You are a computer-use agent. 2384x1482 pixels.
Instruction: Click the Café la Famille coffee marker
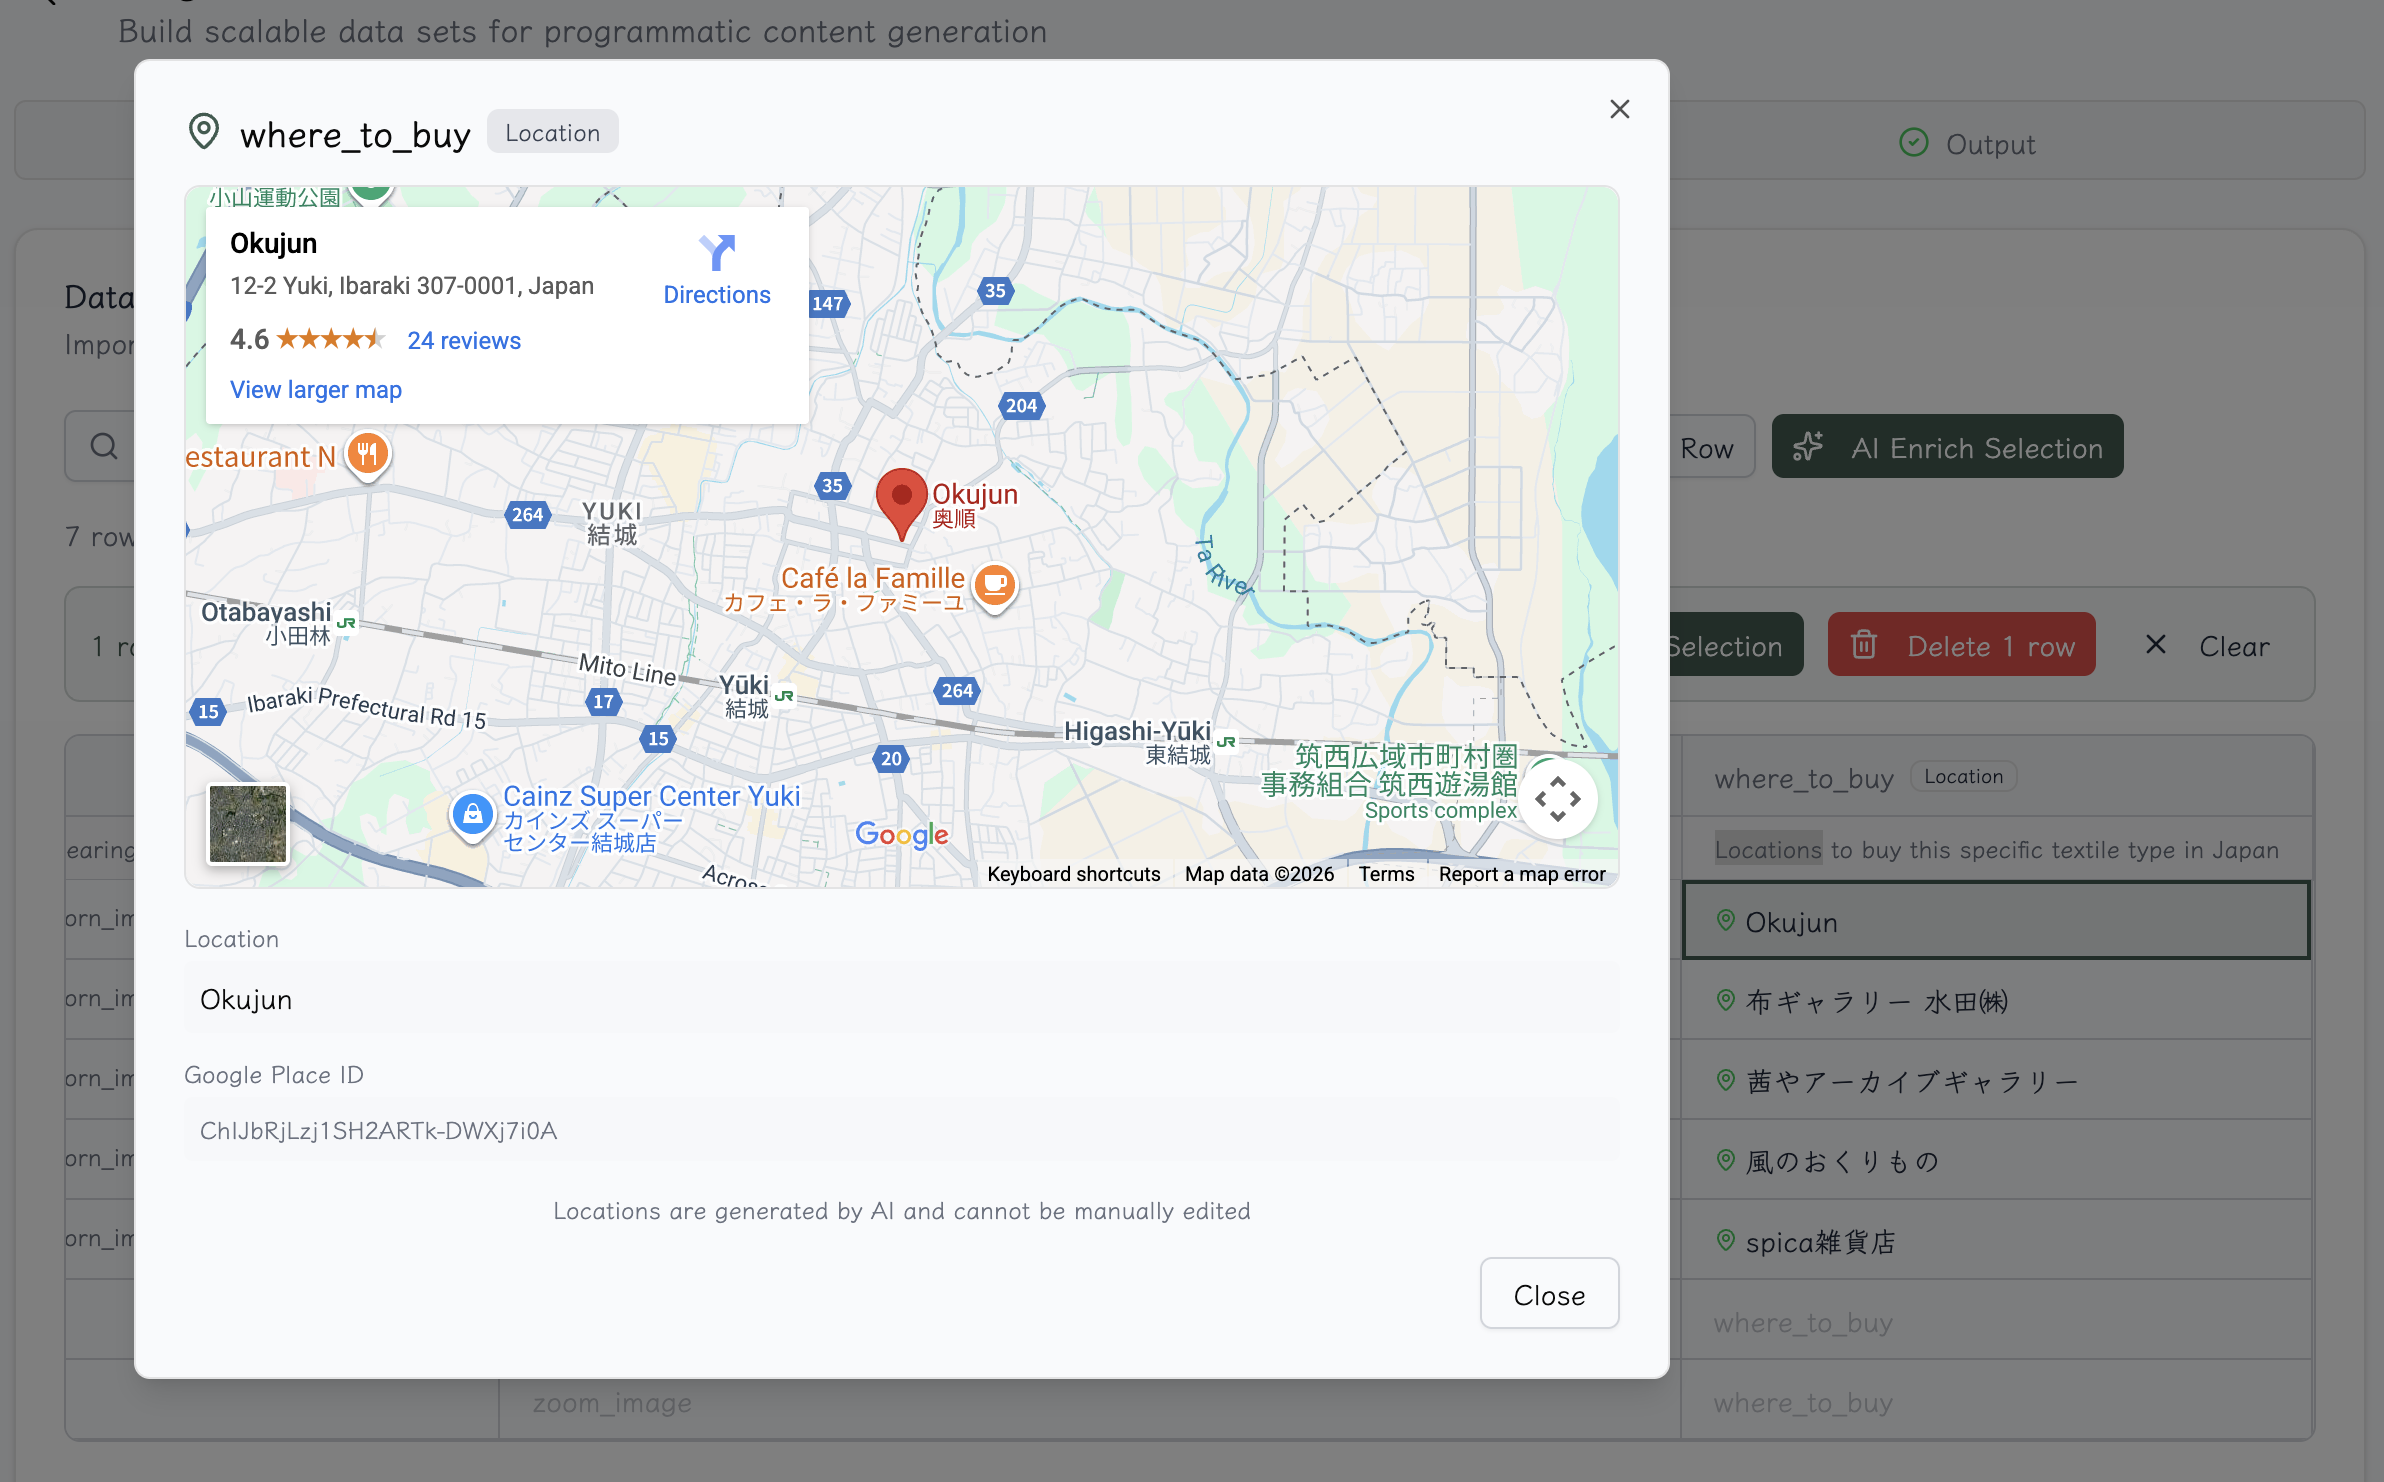(994, 585)
